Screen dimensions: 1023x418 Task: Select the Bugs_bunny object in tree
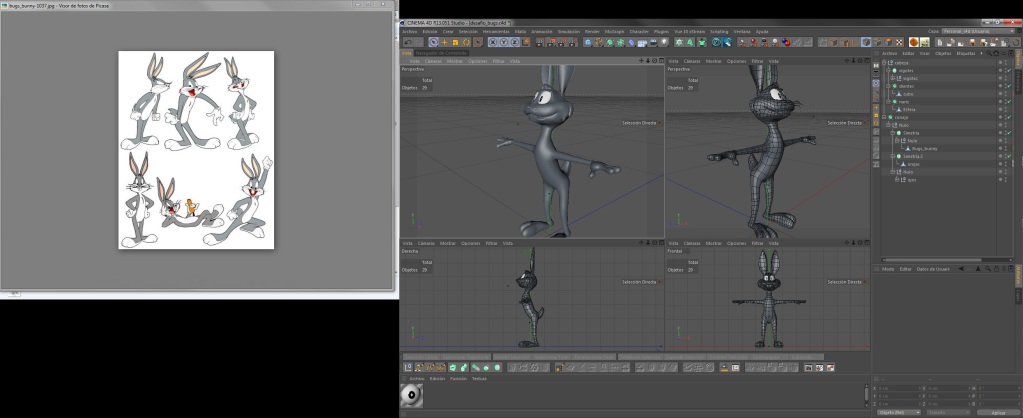tap(924, 149)
